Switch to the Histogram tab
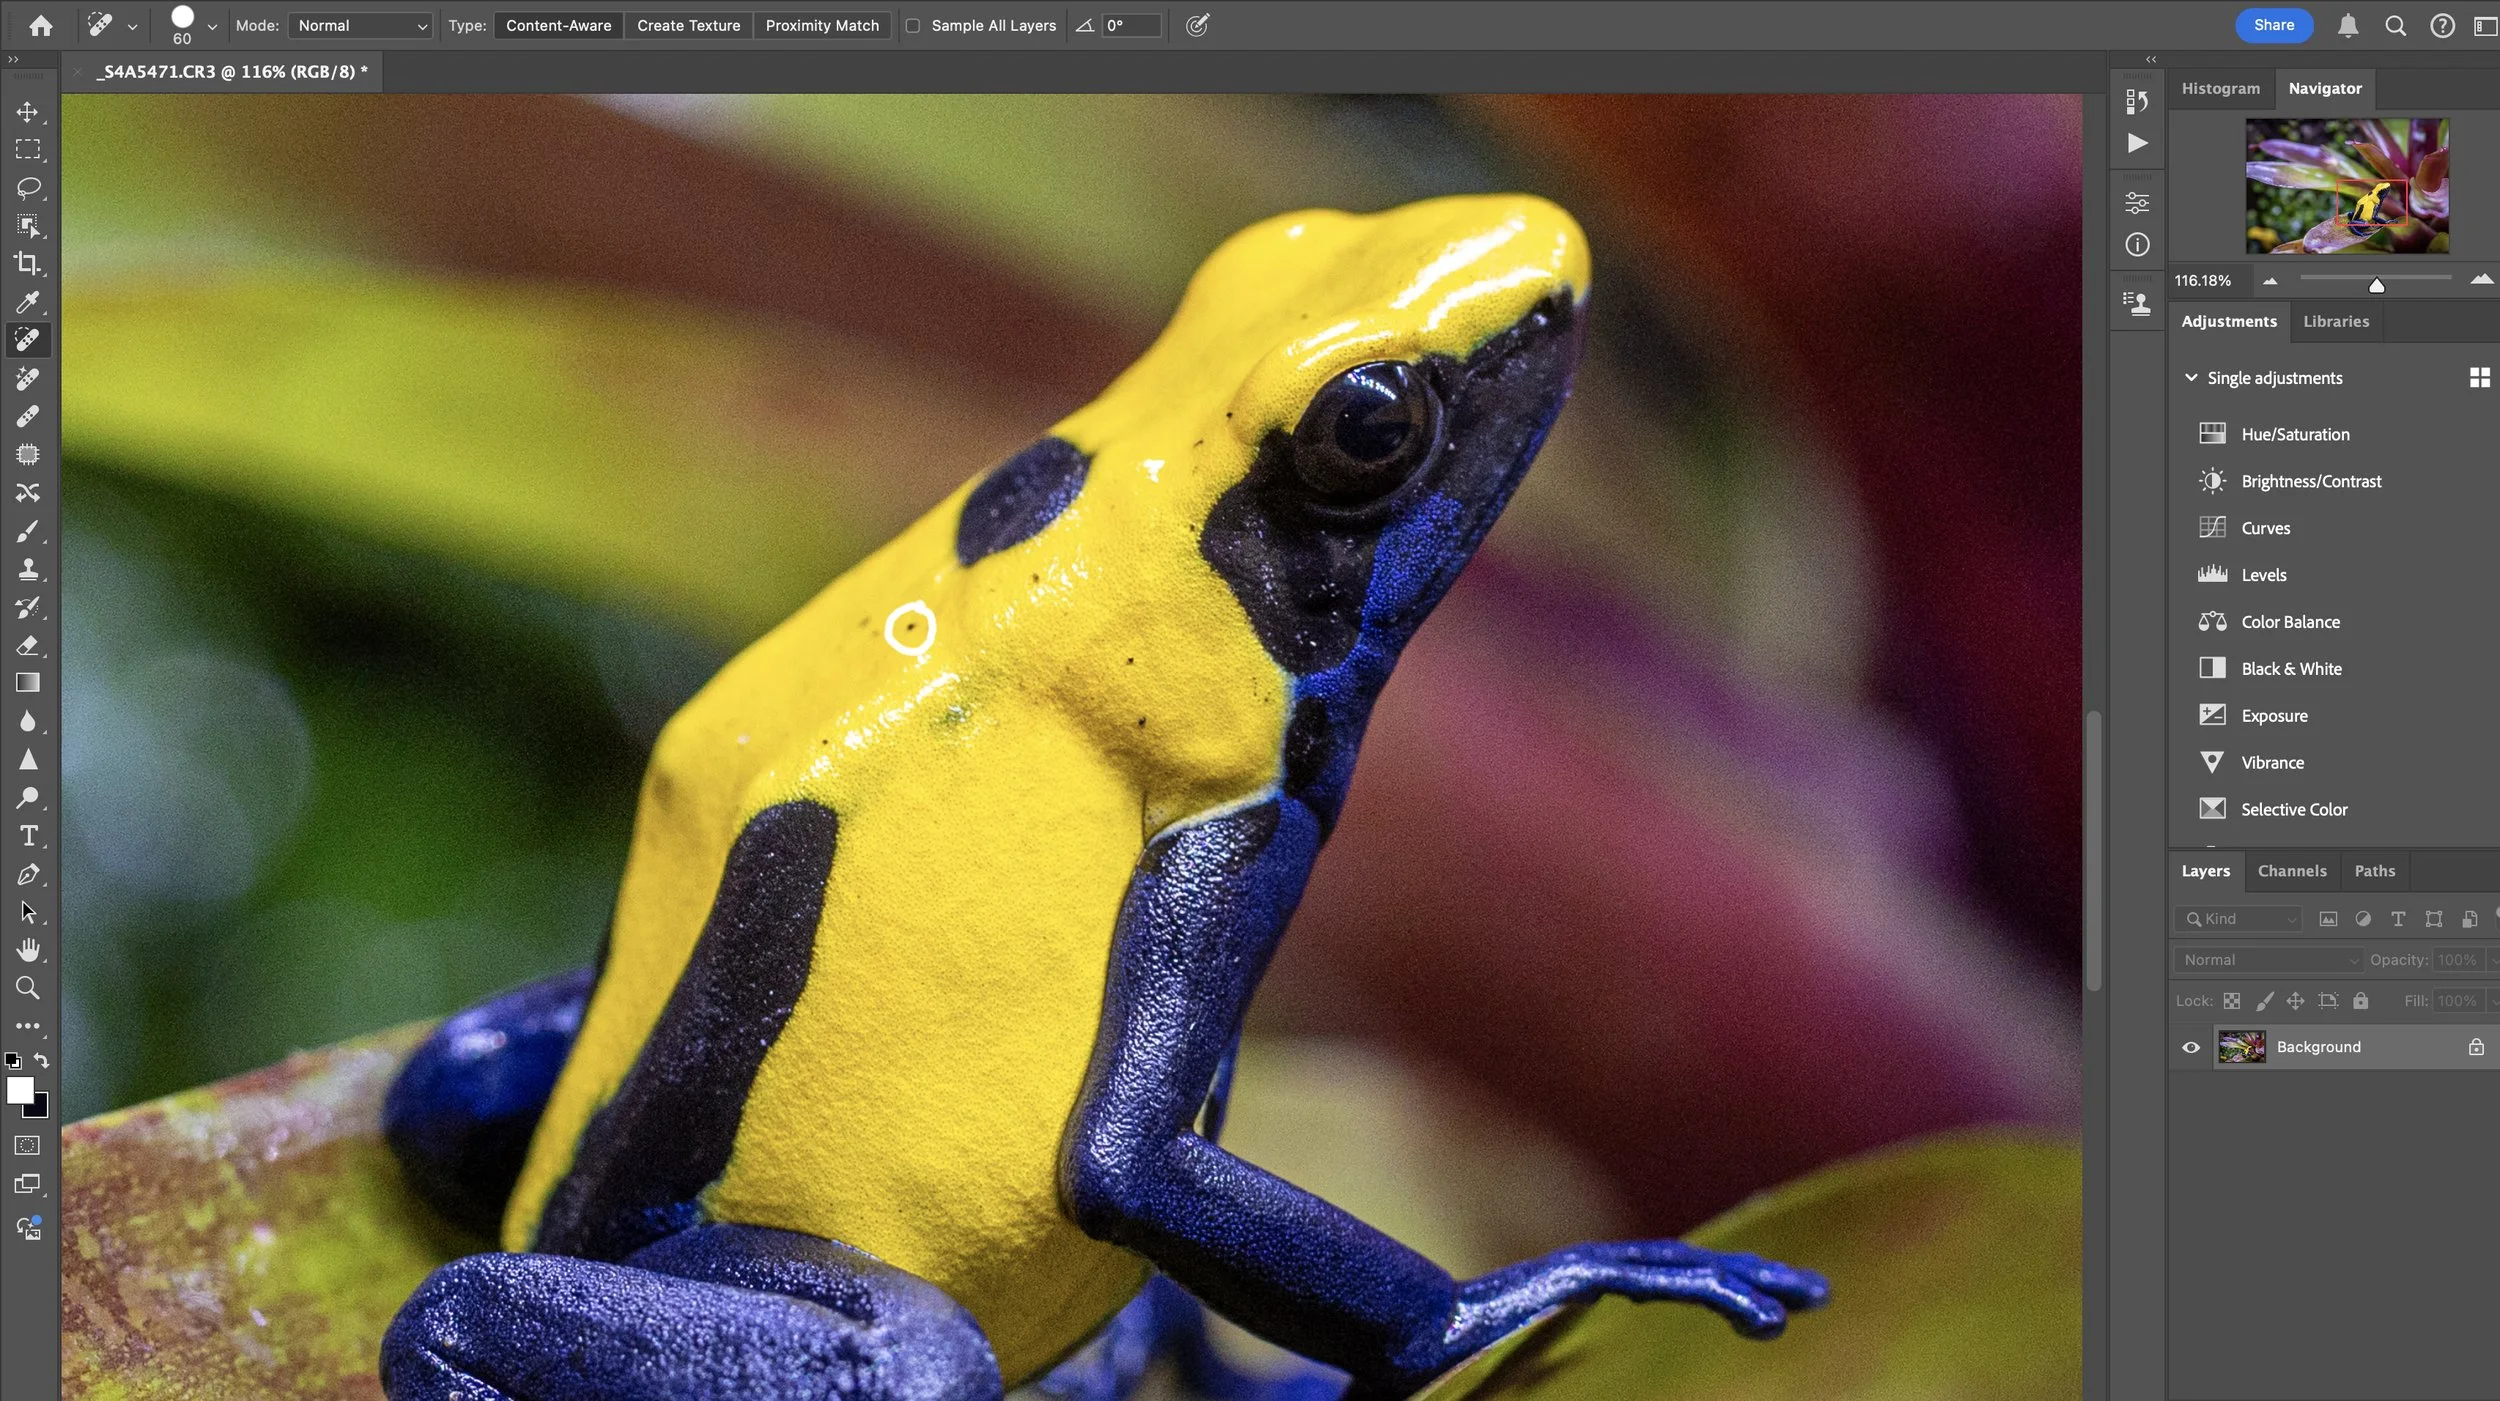The image size is (2500, 1401). [2219, 88]
